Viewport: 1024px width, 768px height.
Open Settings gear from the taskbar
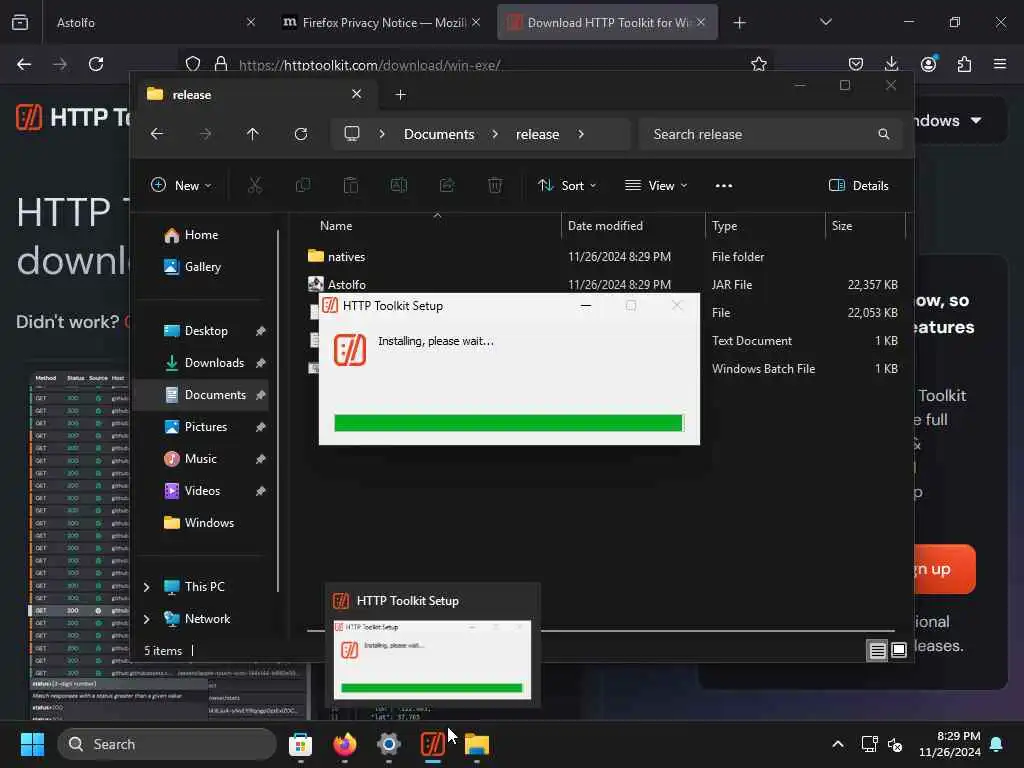tap(389, 744)
